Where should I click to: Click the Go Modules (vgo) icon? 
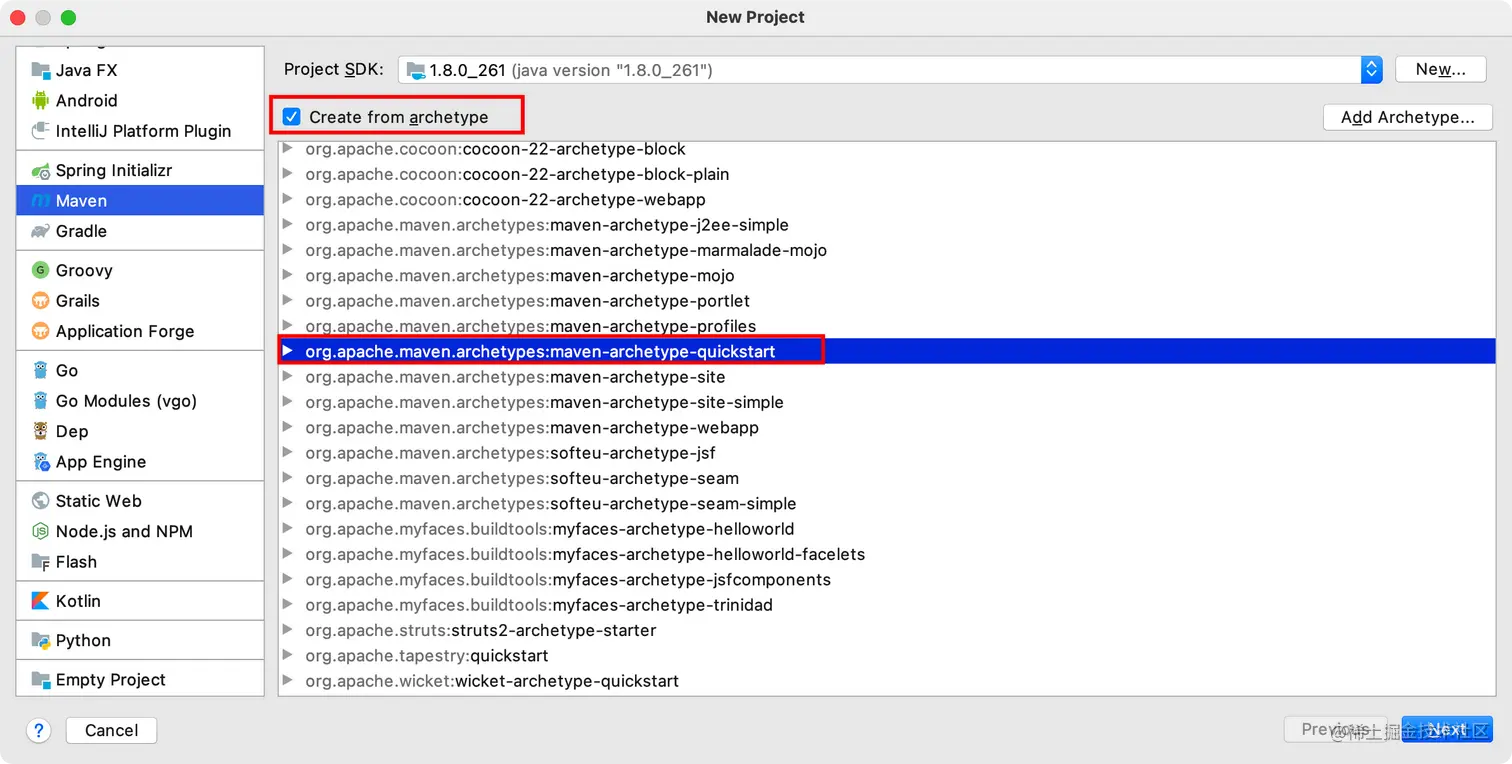click(41, 401)
